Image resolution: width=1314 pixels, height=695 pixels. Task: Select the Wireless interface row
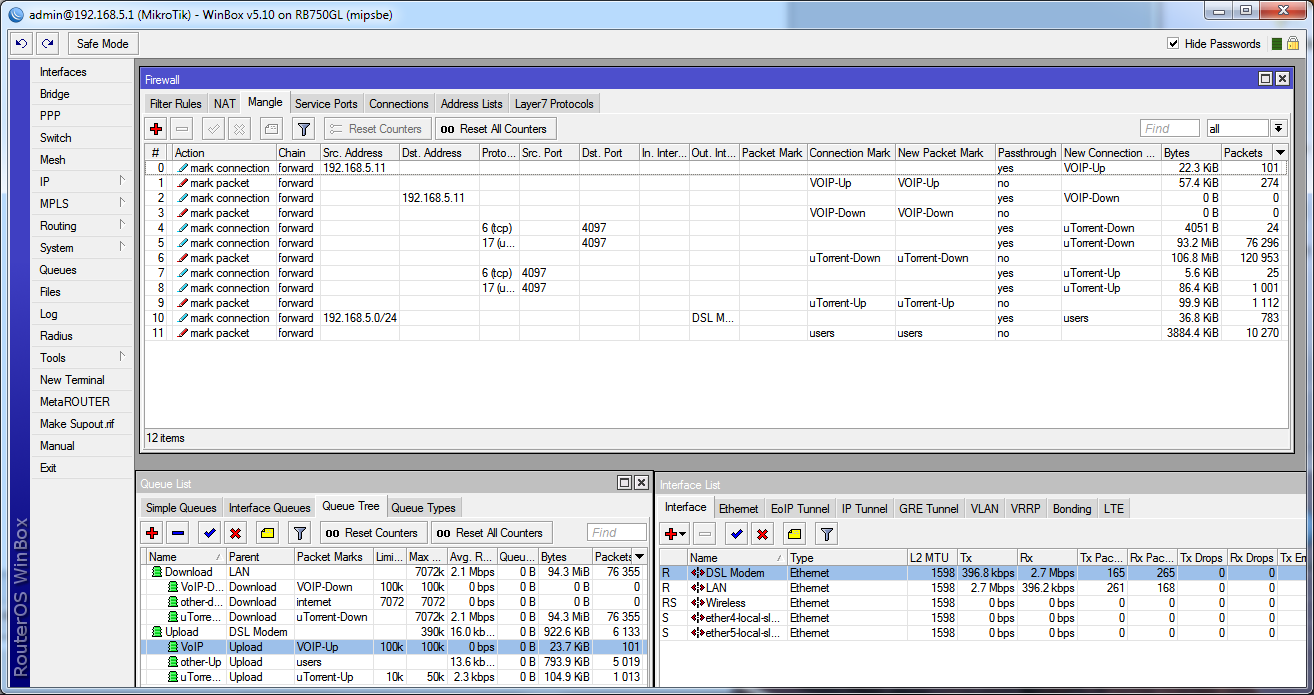(x=982, y=603)
